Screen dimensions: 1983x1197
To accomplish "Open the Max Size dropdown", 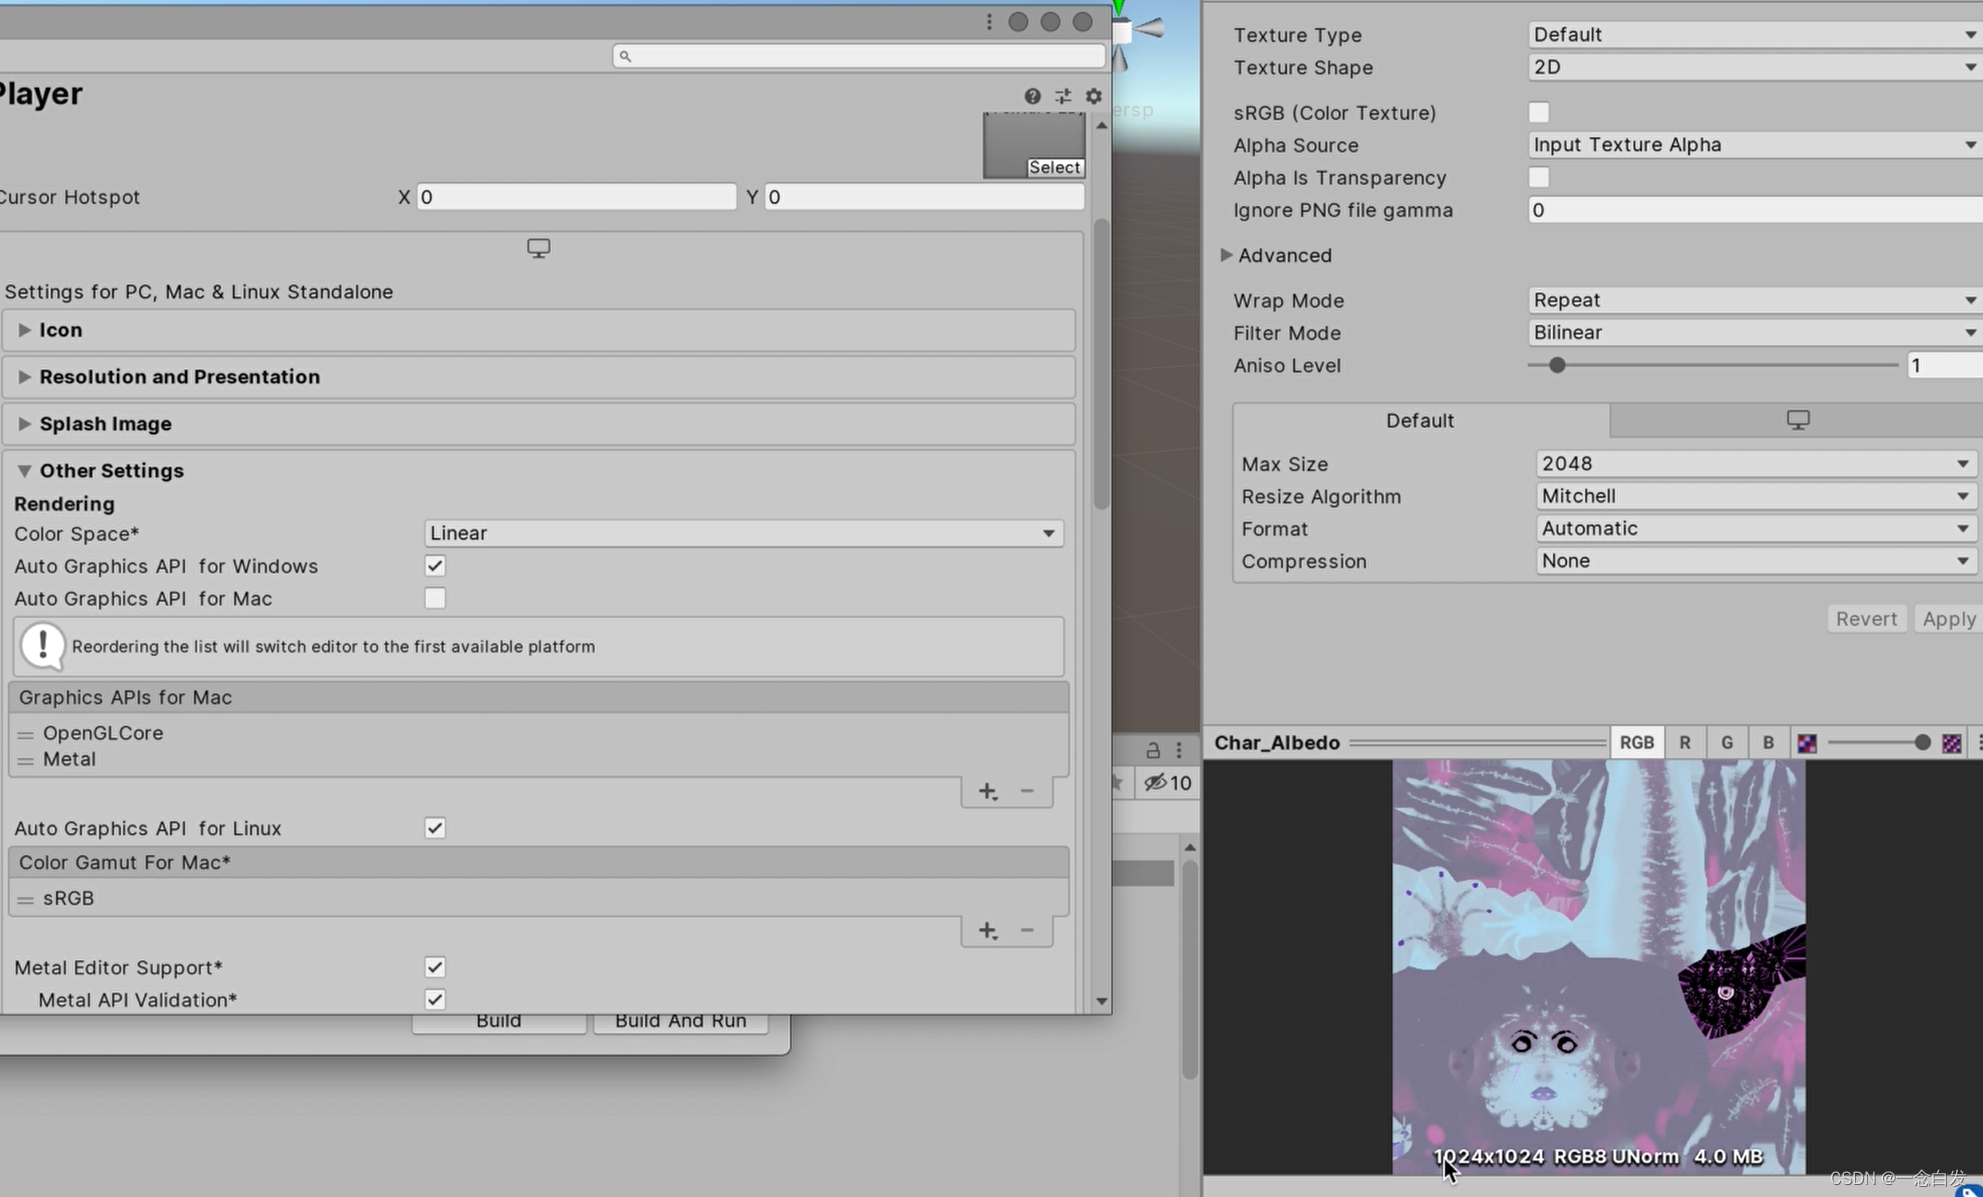I will (x=1754, y=464).
